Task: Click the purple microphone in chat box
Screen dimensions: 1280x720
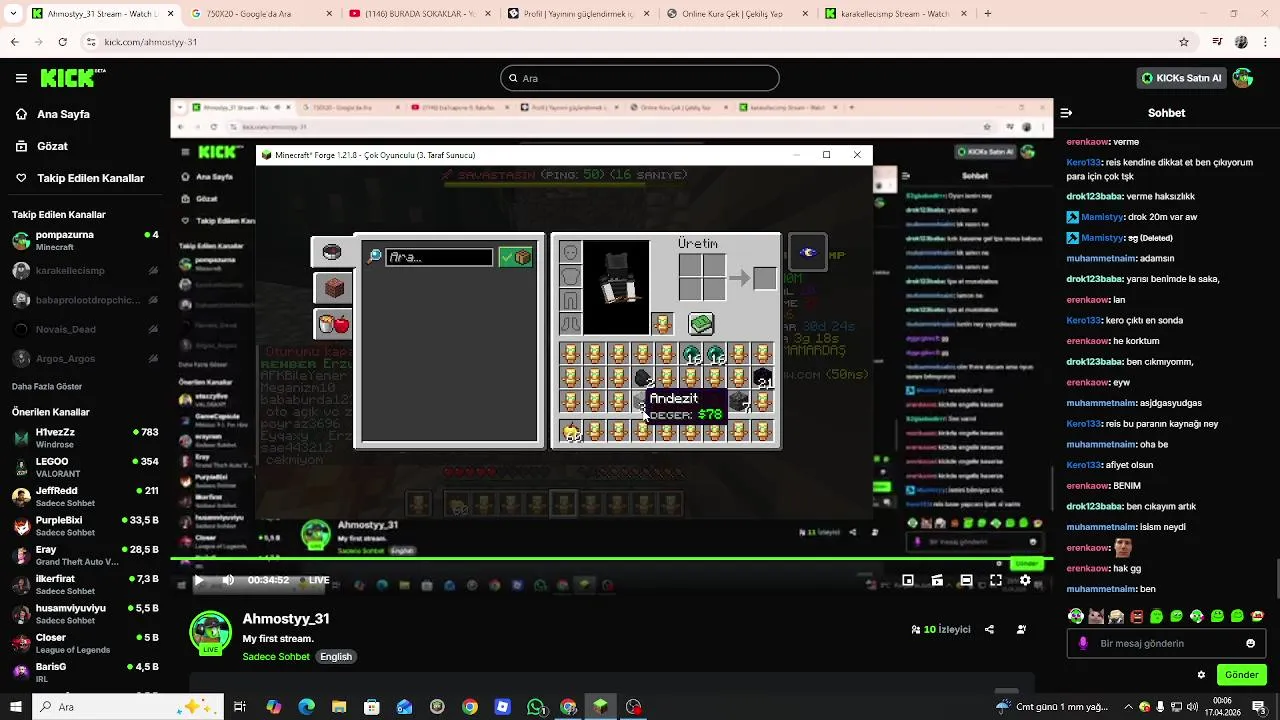Action: [x=1083, y=644]
